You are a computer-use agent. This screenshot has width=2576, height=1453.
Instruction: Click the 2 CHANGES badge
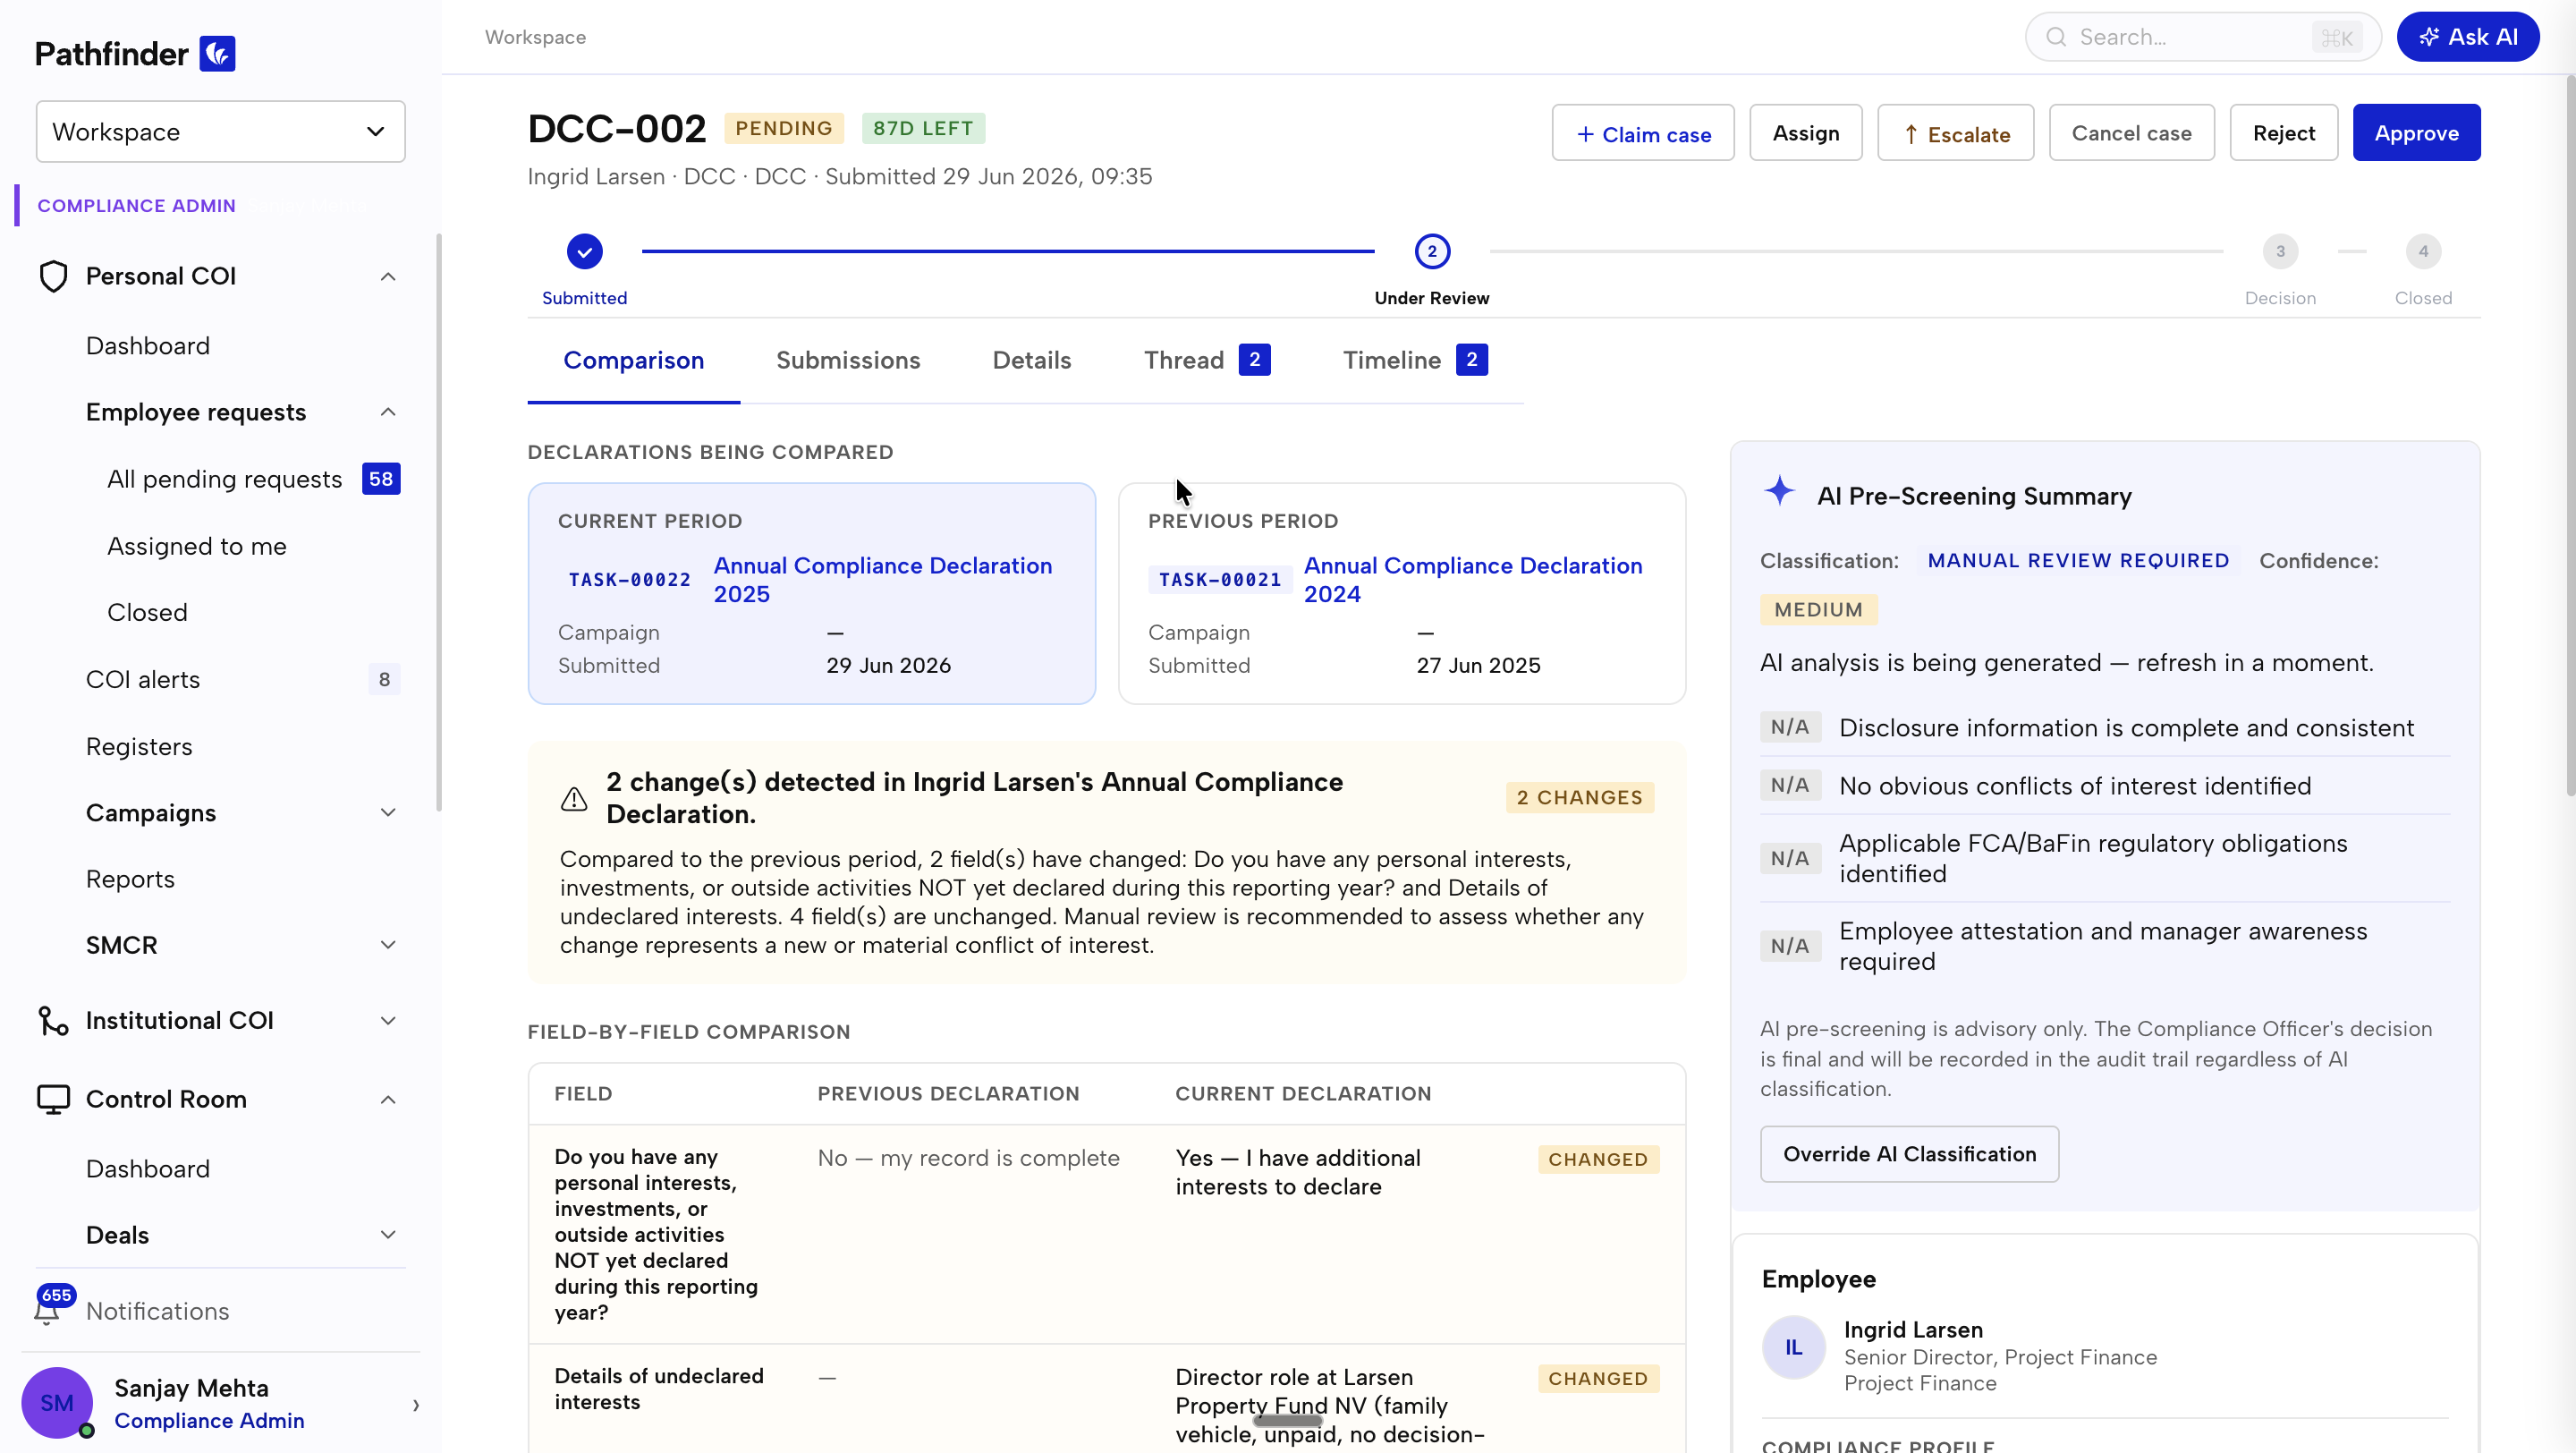click(1580, 798)
